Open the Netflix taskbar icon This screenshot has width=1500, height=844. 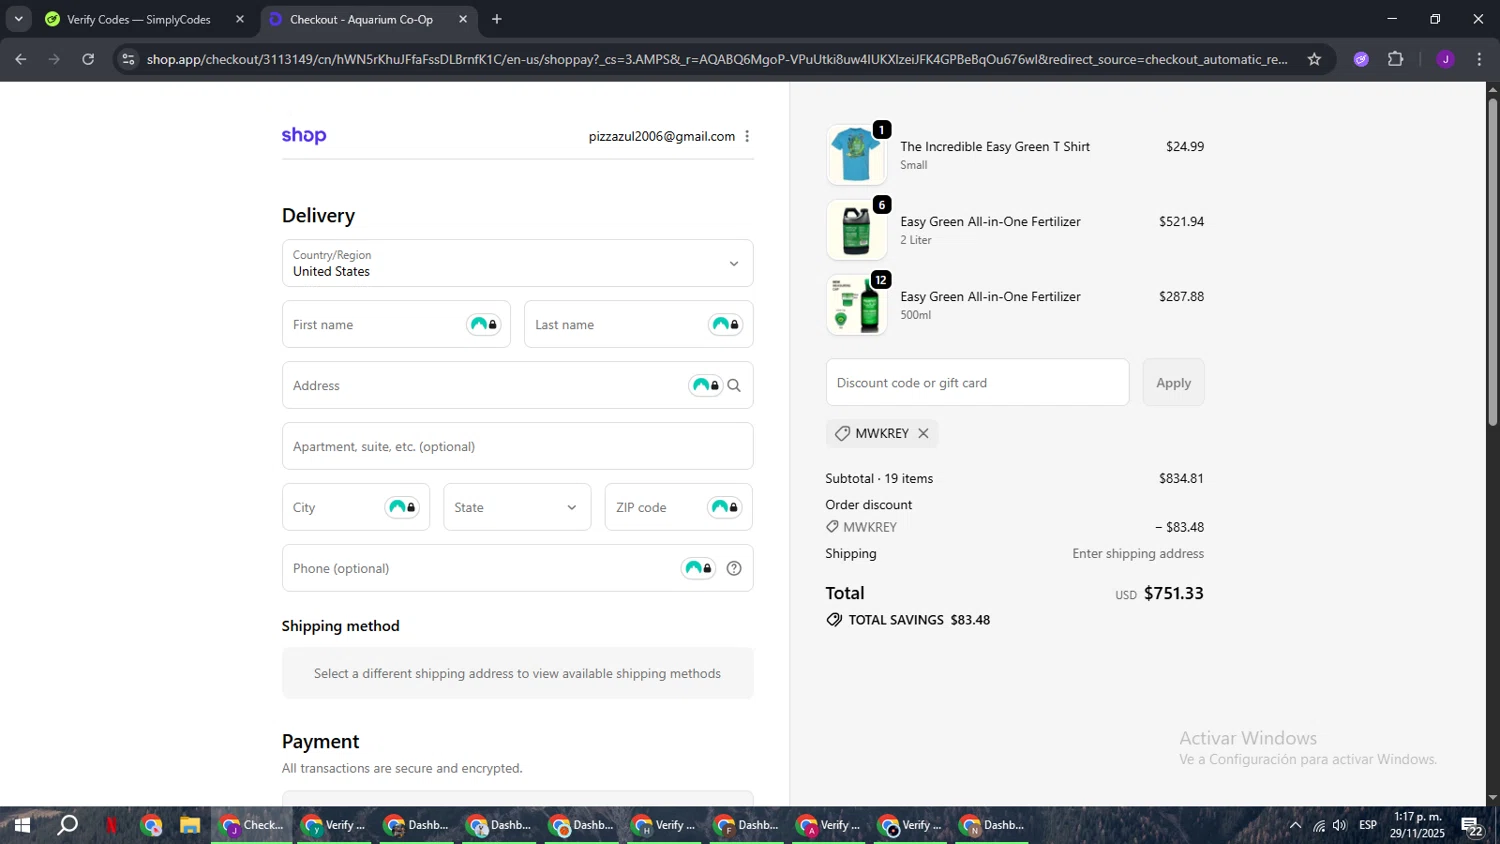112,825
